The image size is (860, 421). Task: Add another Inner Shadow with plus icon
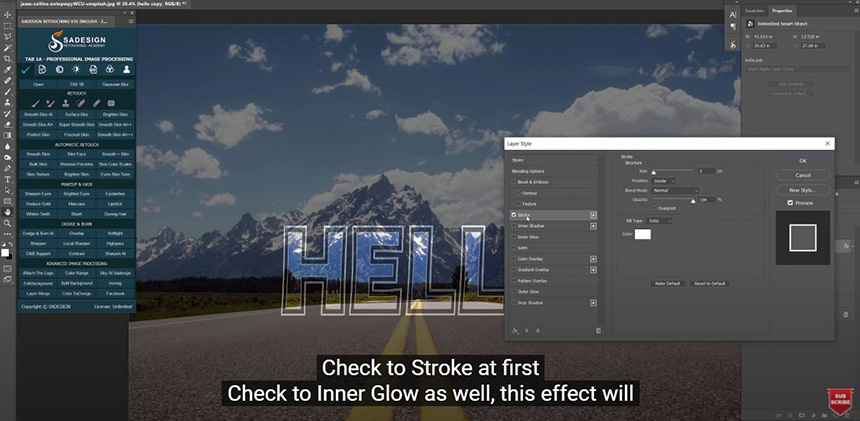[x=593, y=226]
